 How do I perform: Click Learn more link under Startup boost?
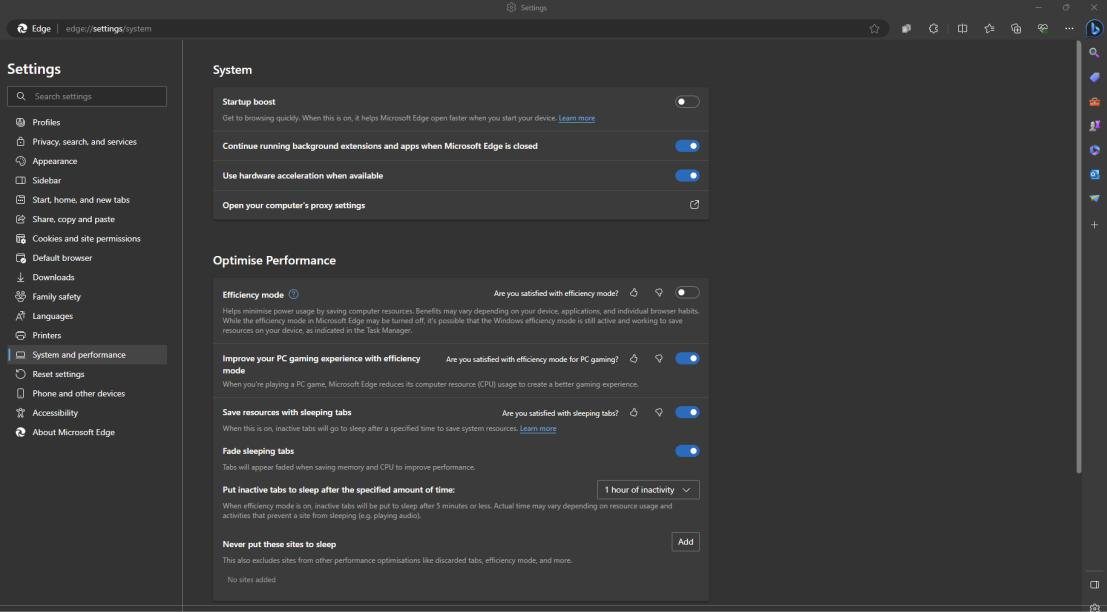pos(577,119)
